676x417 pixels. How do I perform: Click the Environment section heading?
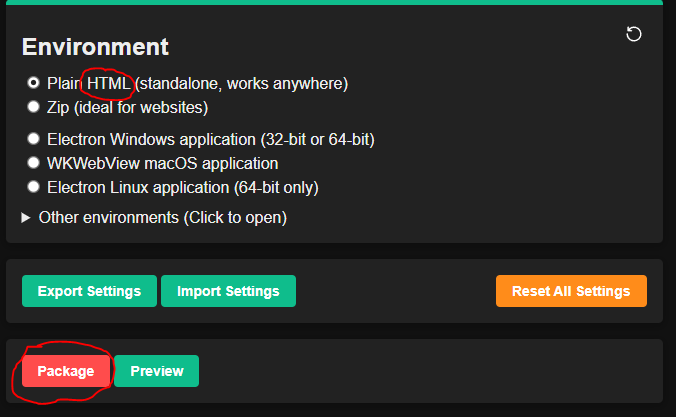click(x=95, y=47)
